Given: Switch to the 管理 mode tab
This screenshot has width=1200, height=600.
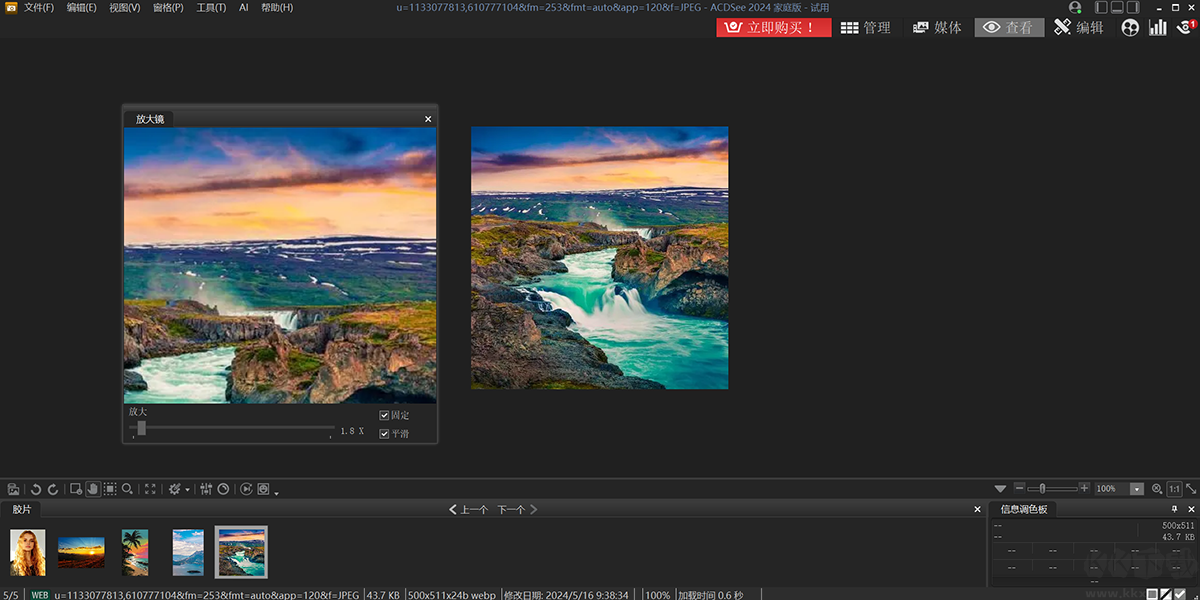Looking at the screenshot, I should click(866, 28).
